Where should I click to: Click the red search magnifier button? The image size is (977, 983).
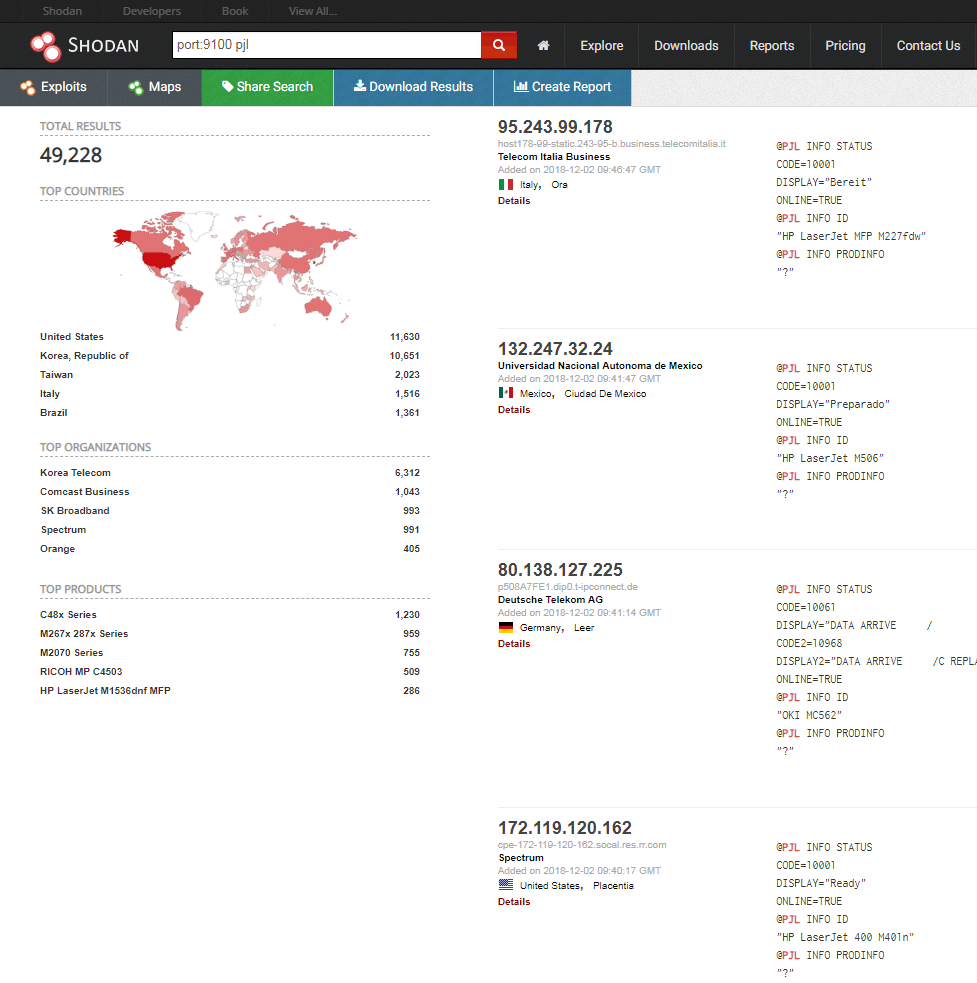pos(499,45)
